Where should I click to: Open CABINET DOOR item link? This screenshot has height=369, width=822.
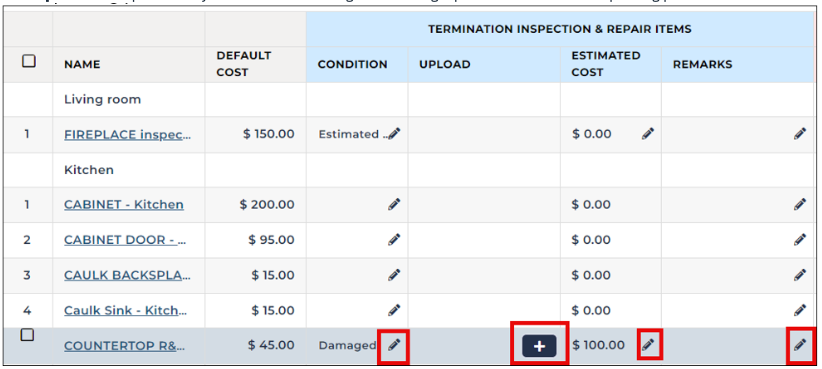point(125,240)
